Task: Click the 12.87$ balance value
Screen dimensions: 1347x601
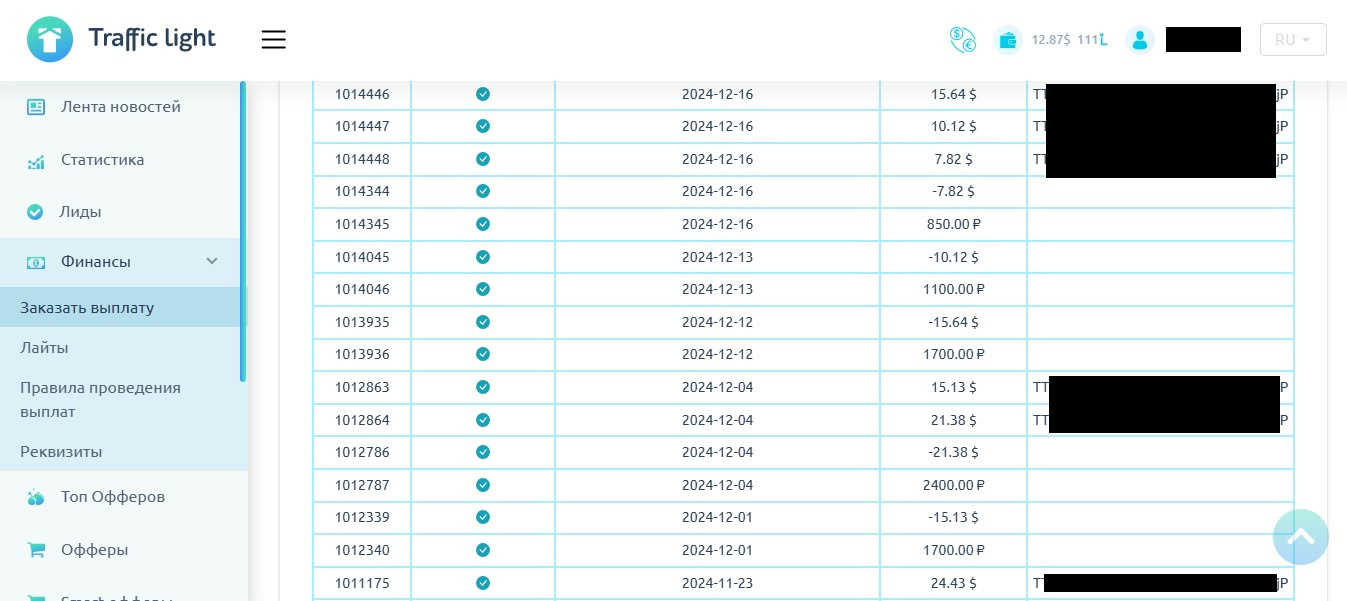Action: (x=1051, y=40)
